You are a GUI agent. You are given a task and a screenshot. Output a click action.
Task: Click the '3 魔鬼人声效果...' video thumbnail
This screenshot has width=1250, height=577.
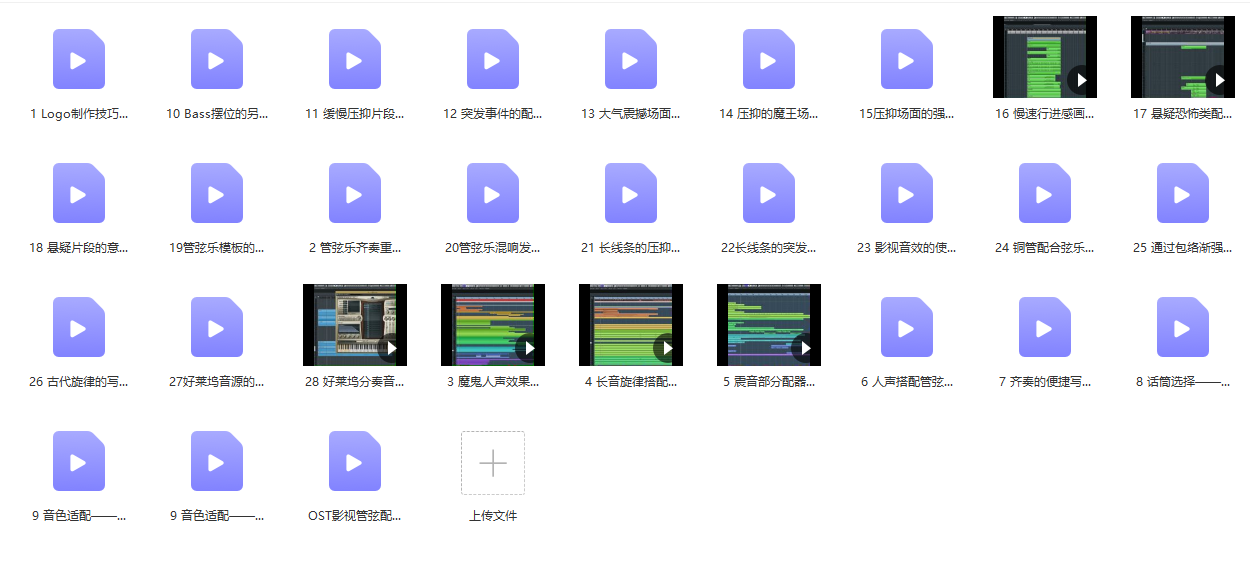pos(493,325)
